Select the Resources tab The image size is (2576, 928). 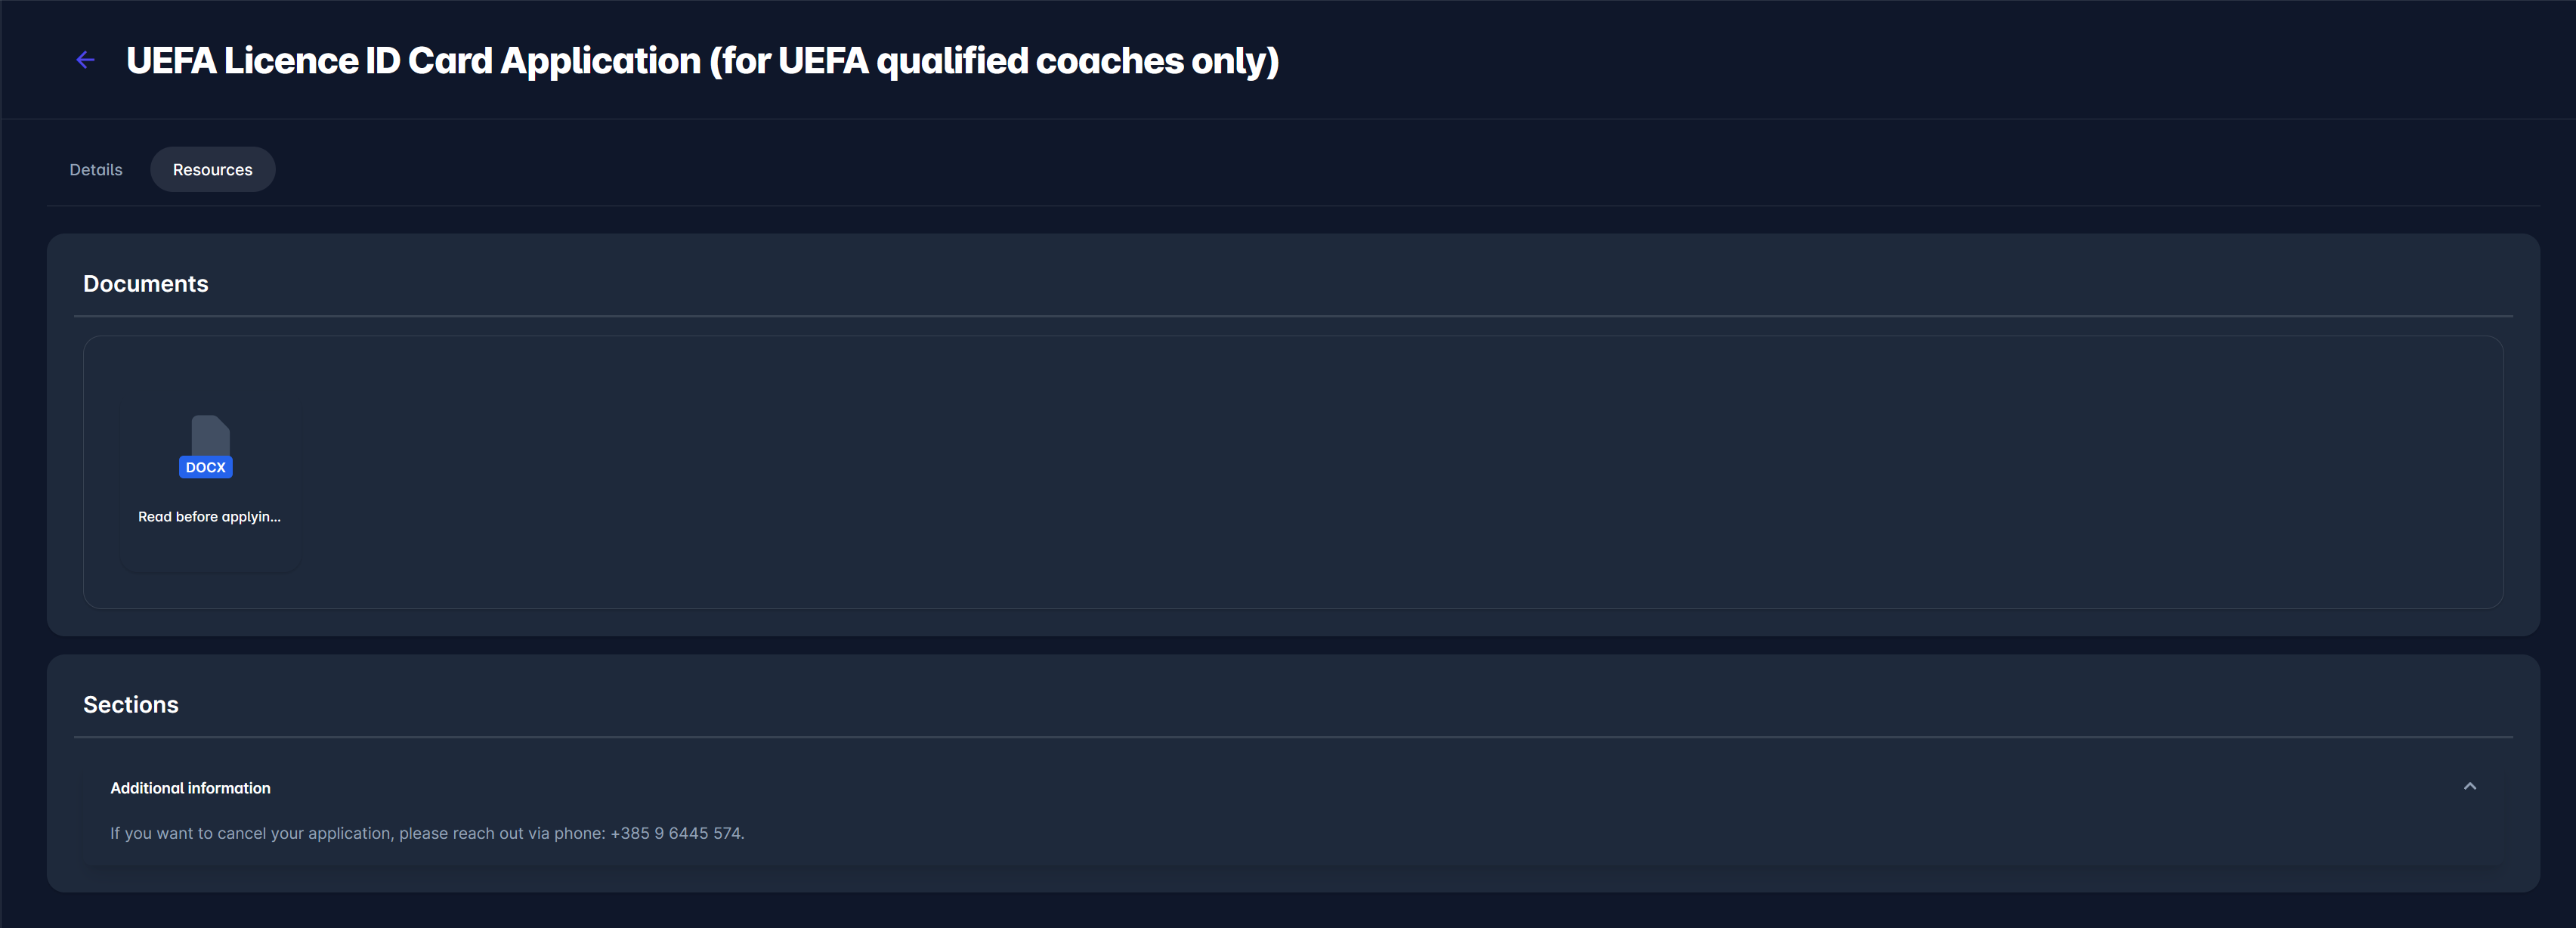coord(212,170)
